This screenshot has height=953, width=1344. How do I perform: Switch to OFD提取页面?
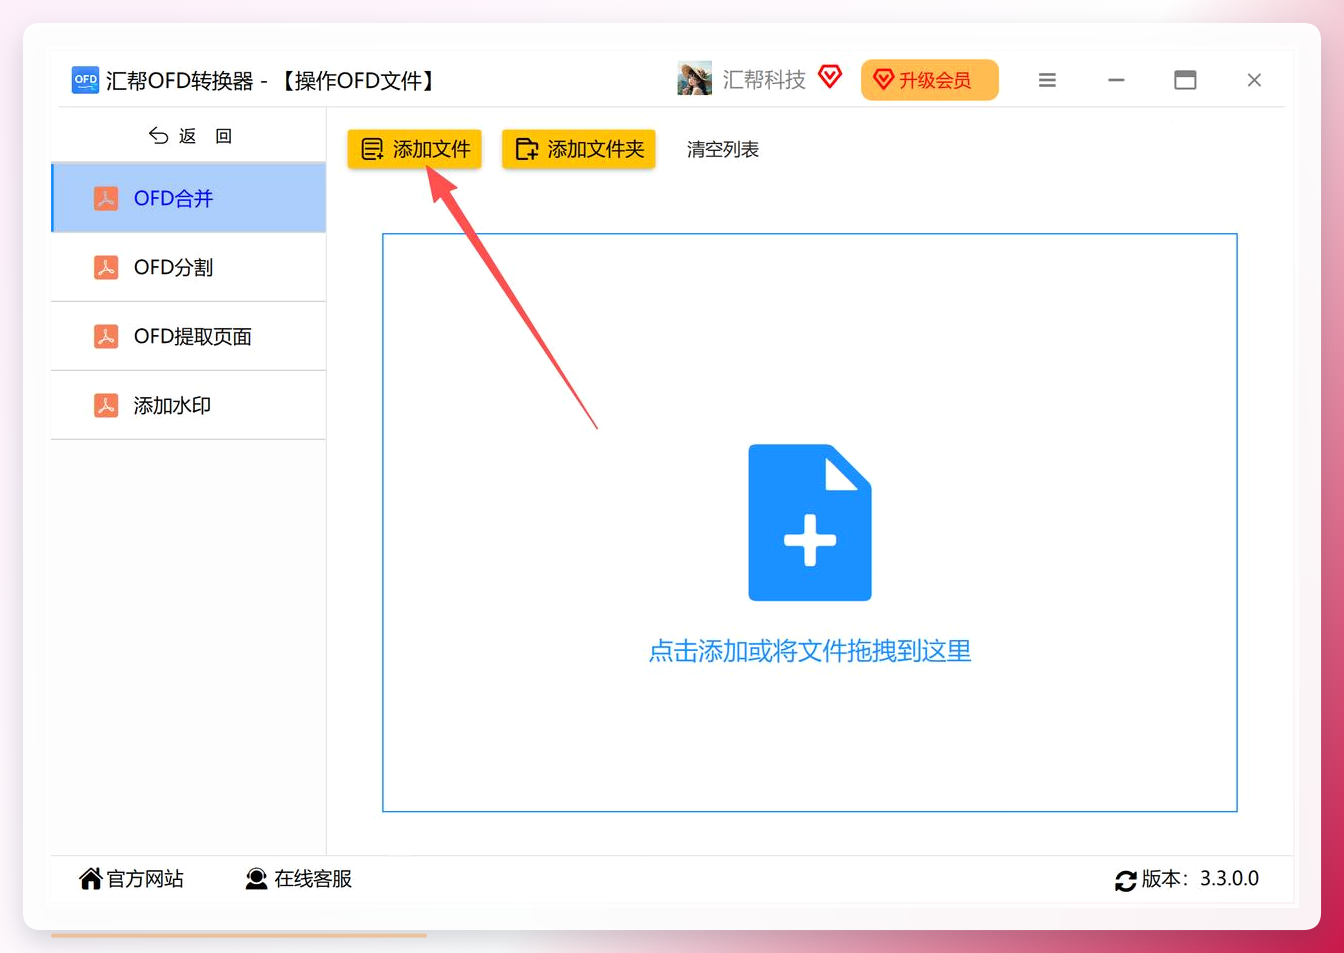[x=188, y=336]
